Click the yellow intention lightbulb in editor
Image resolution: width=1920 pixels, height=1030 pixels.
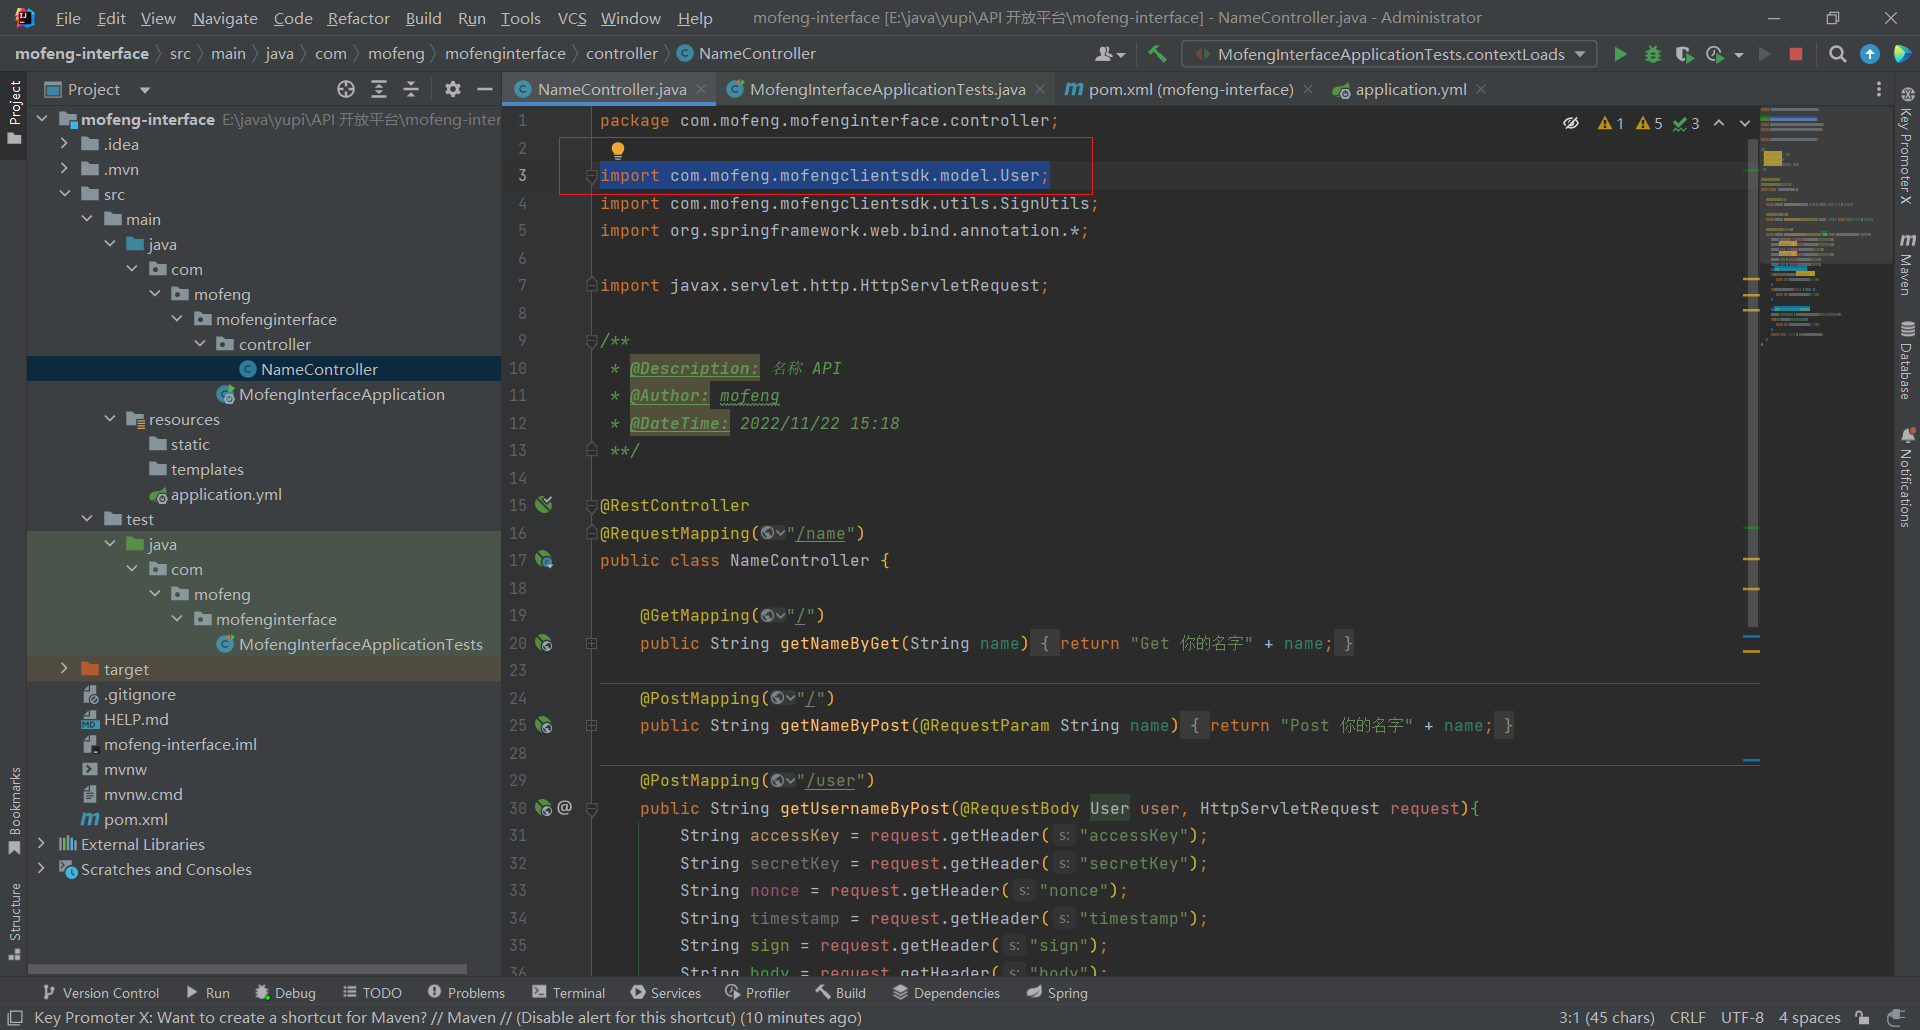click(x=618, y=150)
